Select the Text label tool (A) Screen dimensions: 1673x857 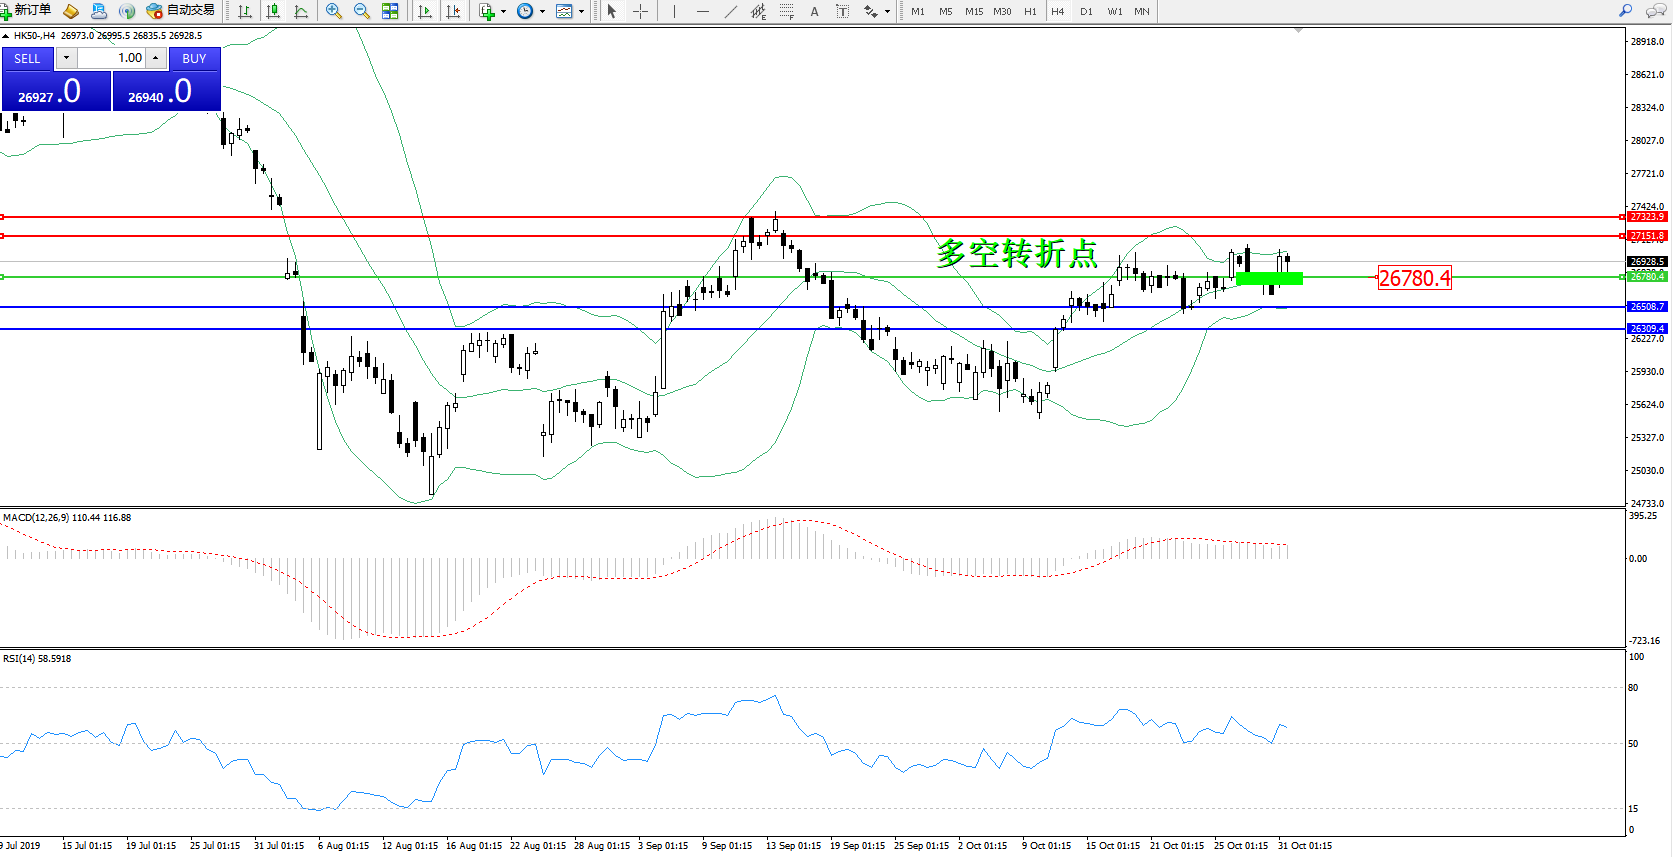coord(814,11)
